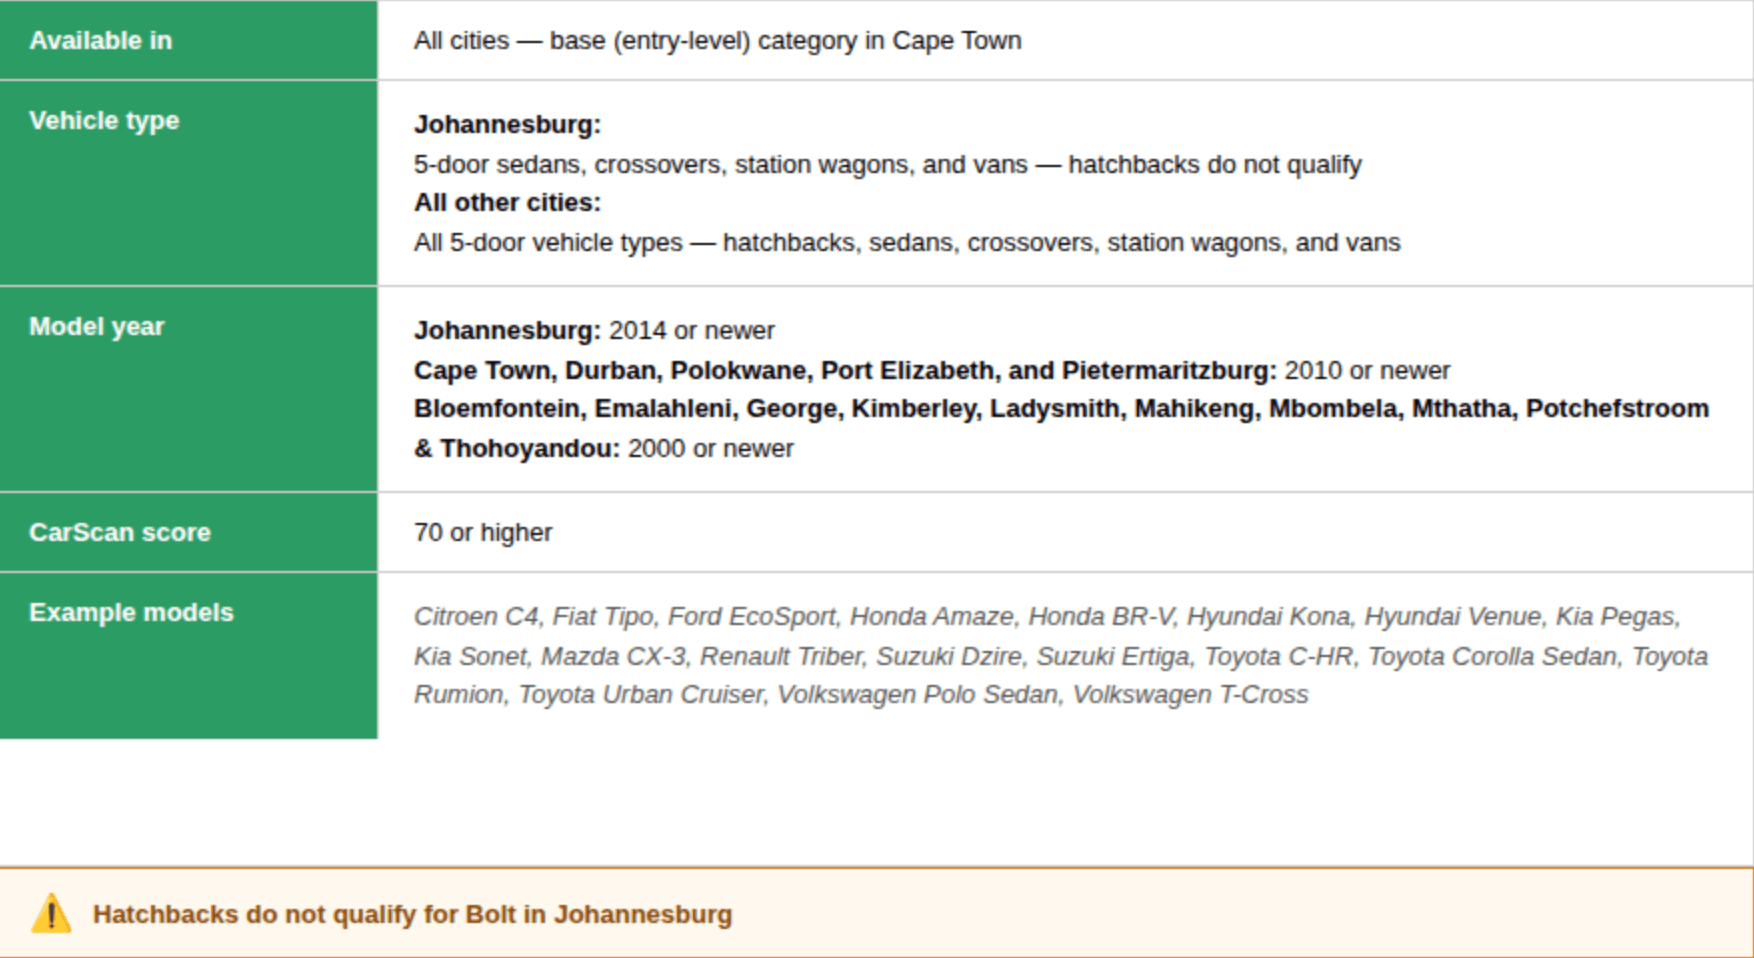Click the 'Cape Town, Durban, Polokwane' model year line
The width and height of the screenshot is (1754, 958).
tap(931, 370)
